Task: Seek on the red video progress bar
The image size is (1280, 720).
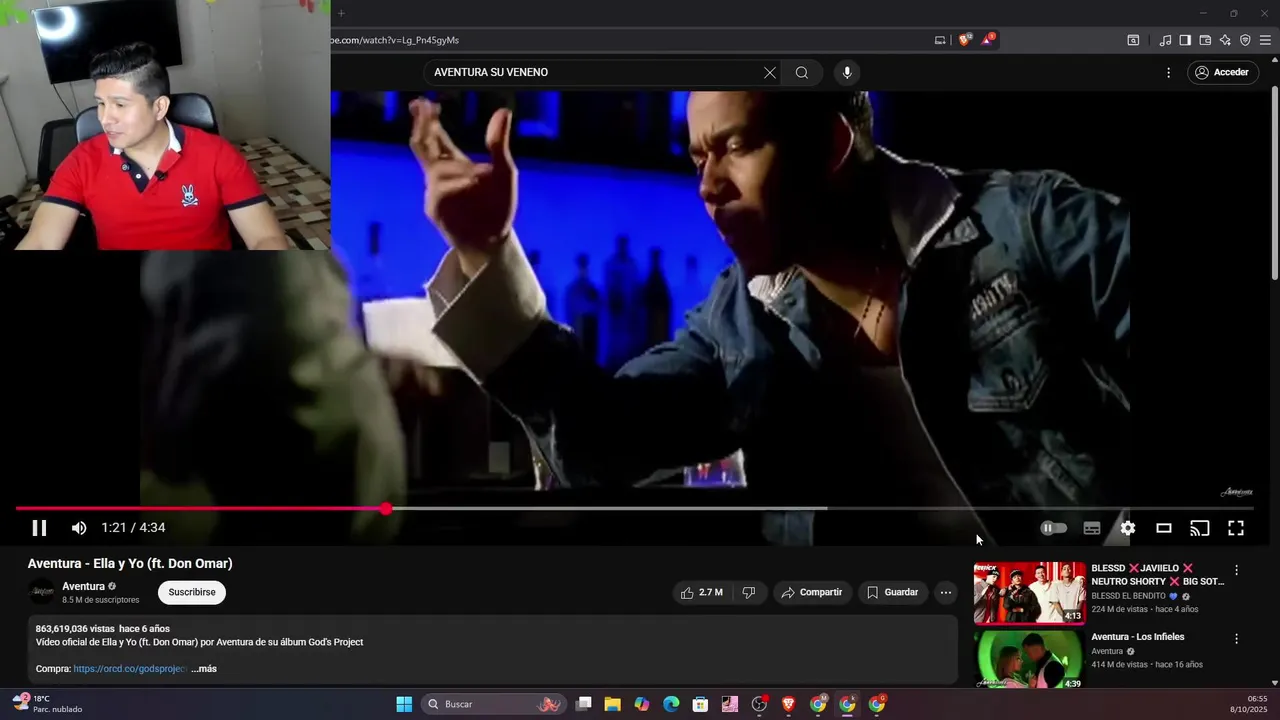Action: coord(200,508)
